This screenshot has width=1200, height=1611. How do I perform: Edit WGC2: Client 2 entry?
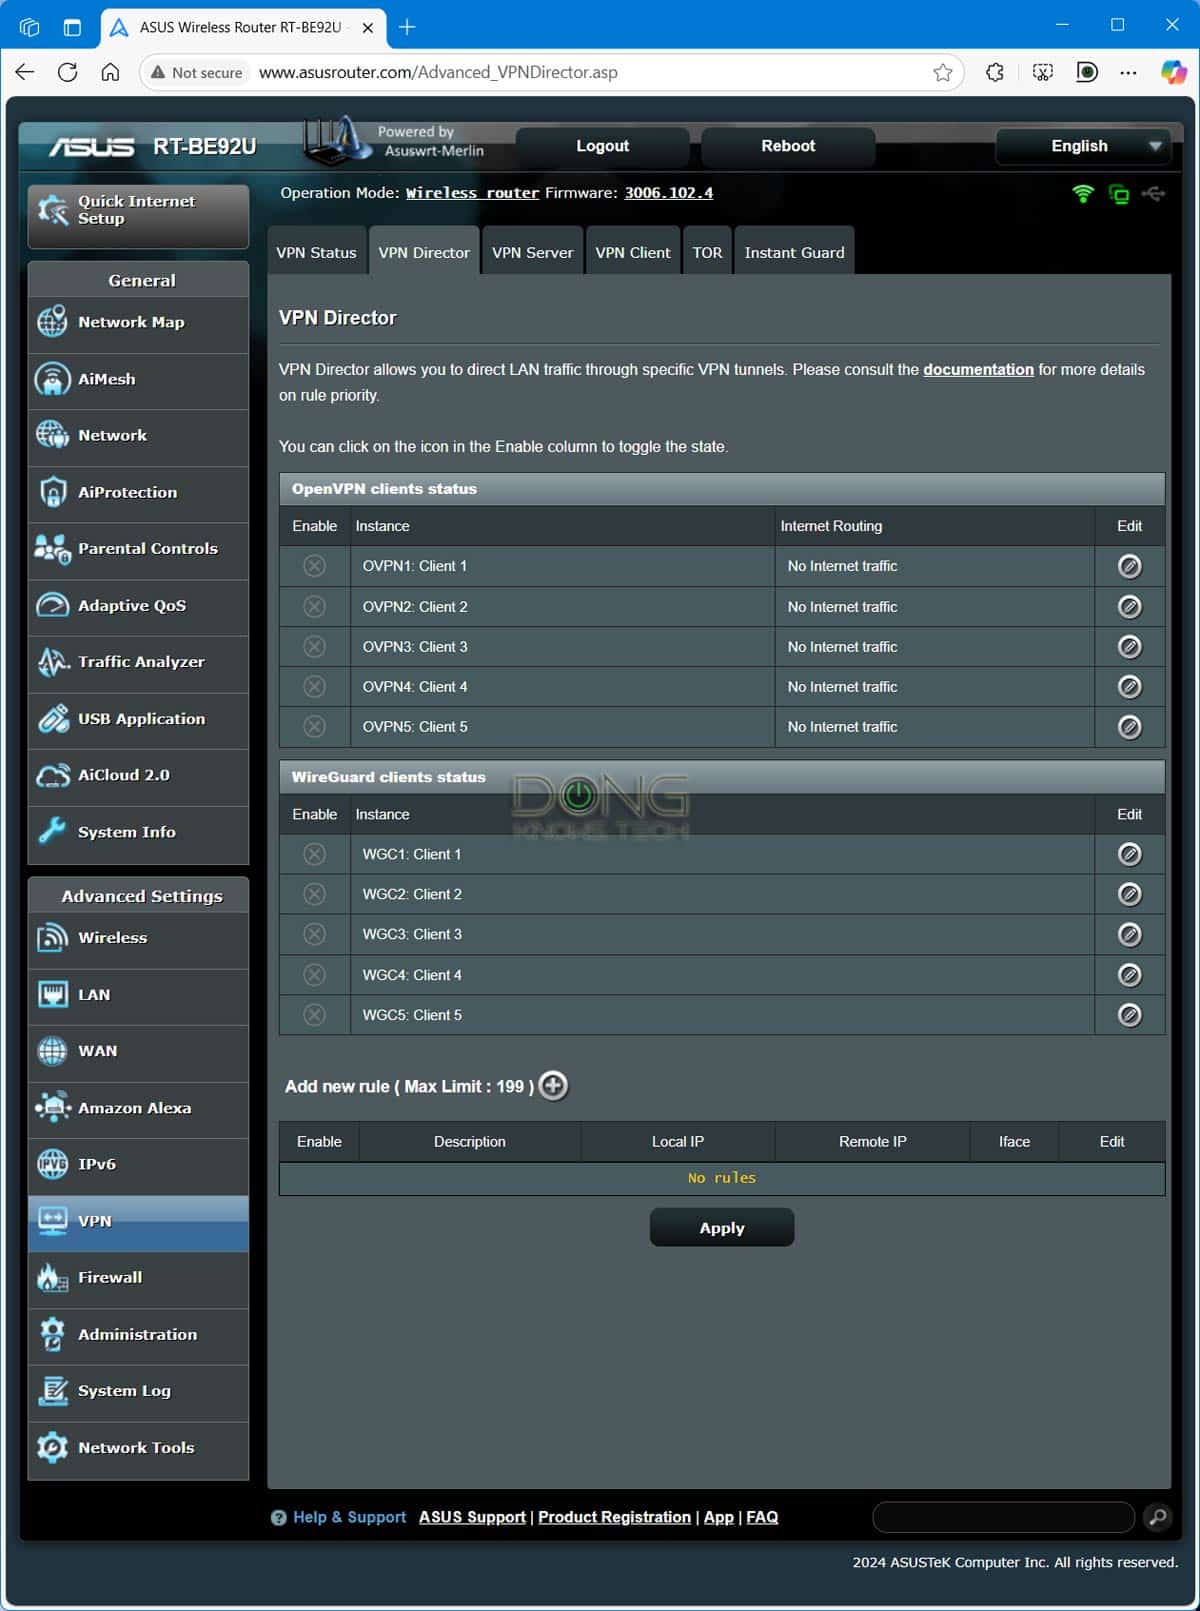(x=1129, y=894)
